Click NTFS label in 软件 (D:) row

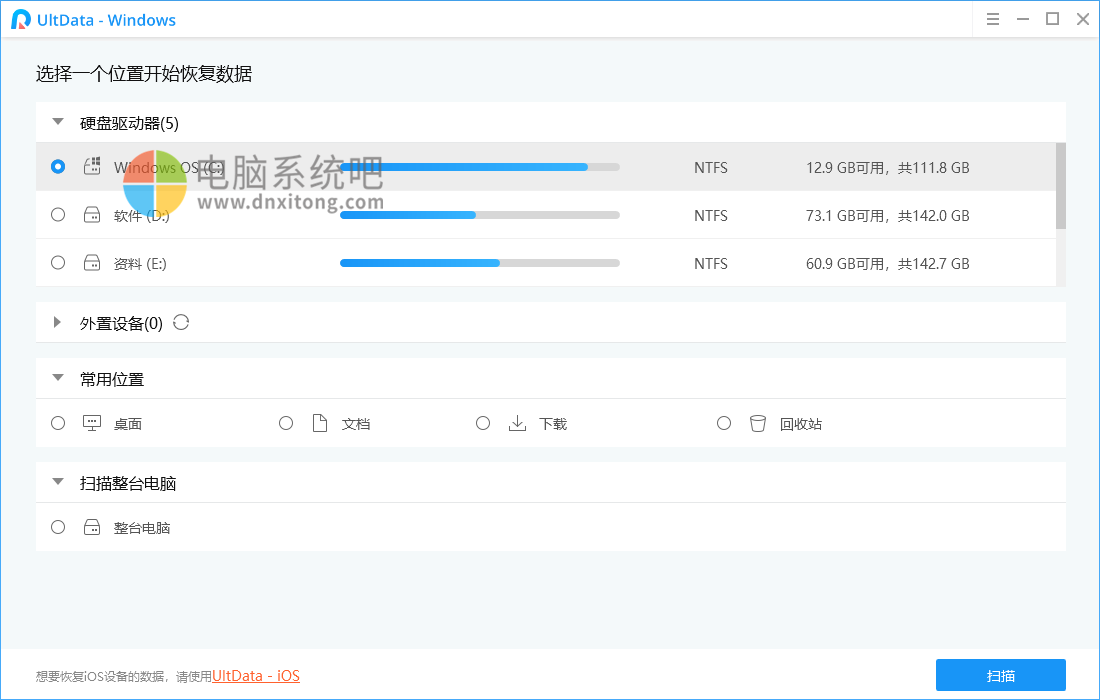click(x=711, y=216)
